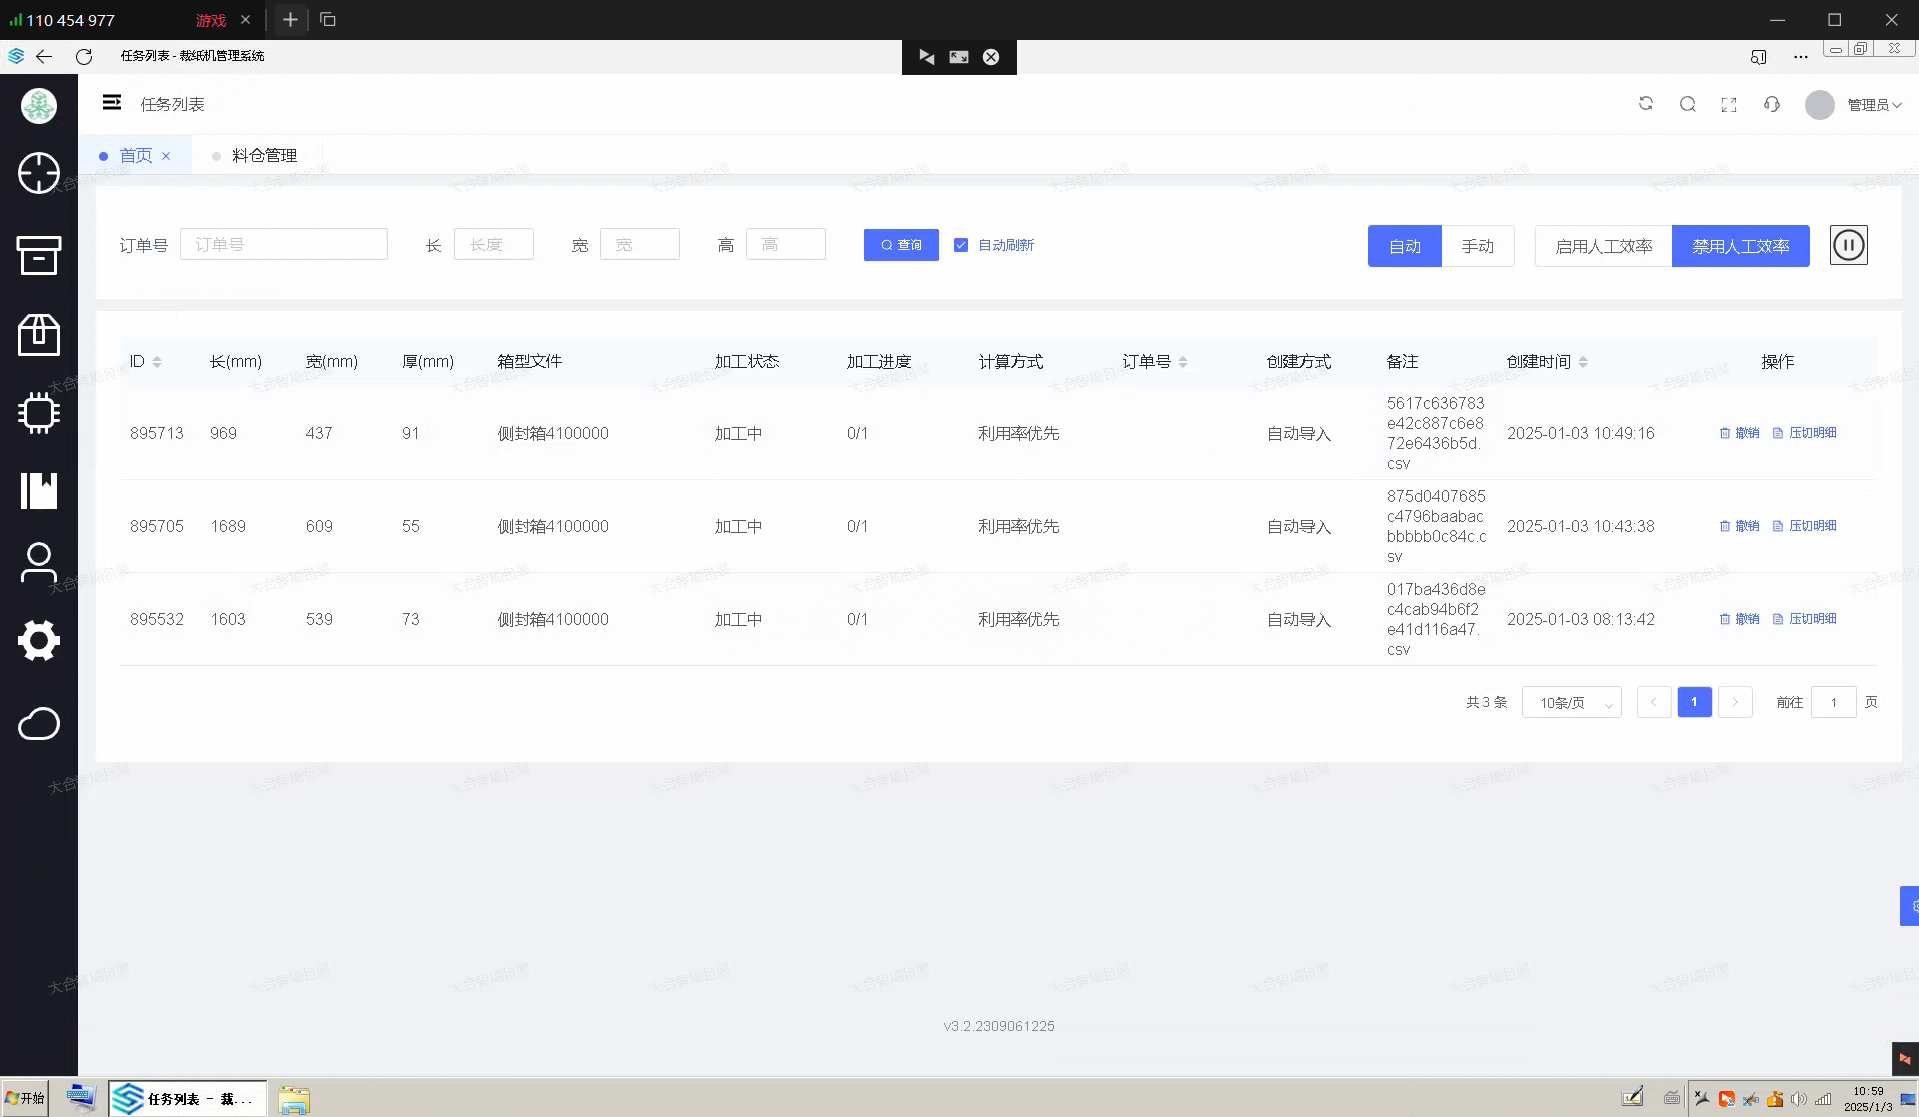Click 压切明细 for task 895713

[x=1804, y=433]
